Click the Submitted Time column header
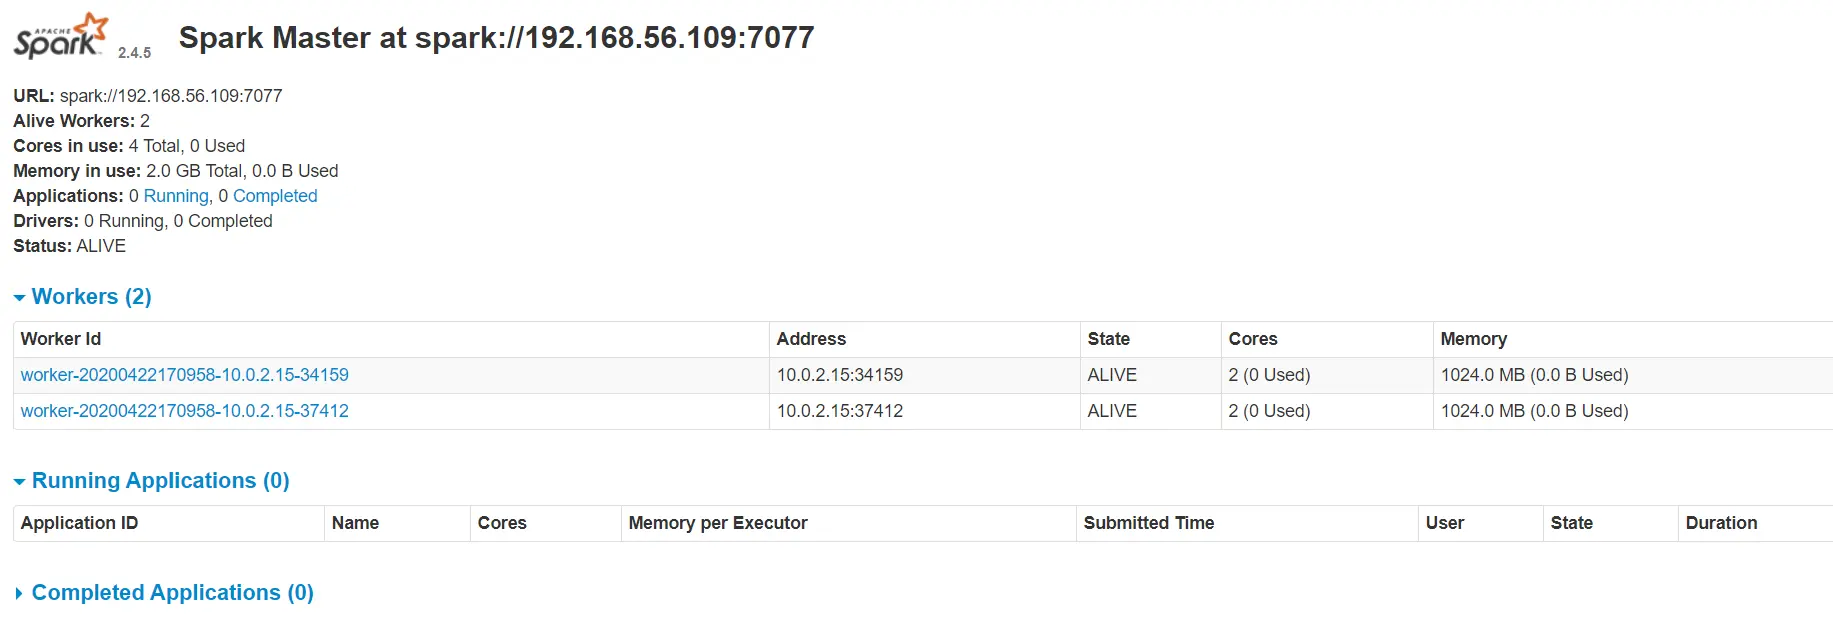 (1148, 523)
